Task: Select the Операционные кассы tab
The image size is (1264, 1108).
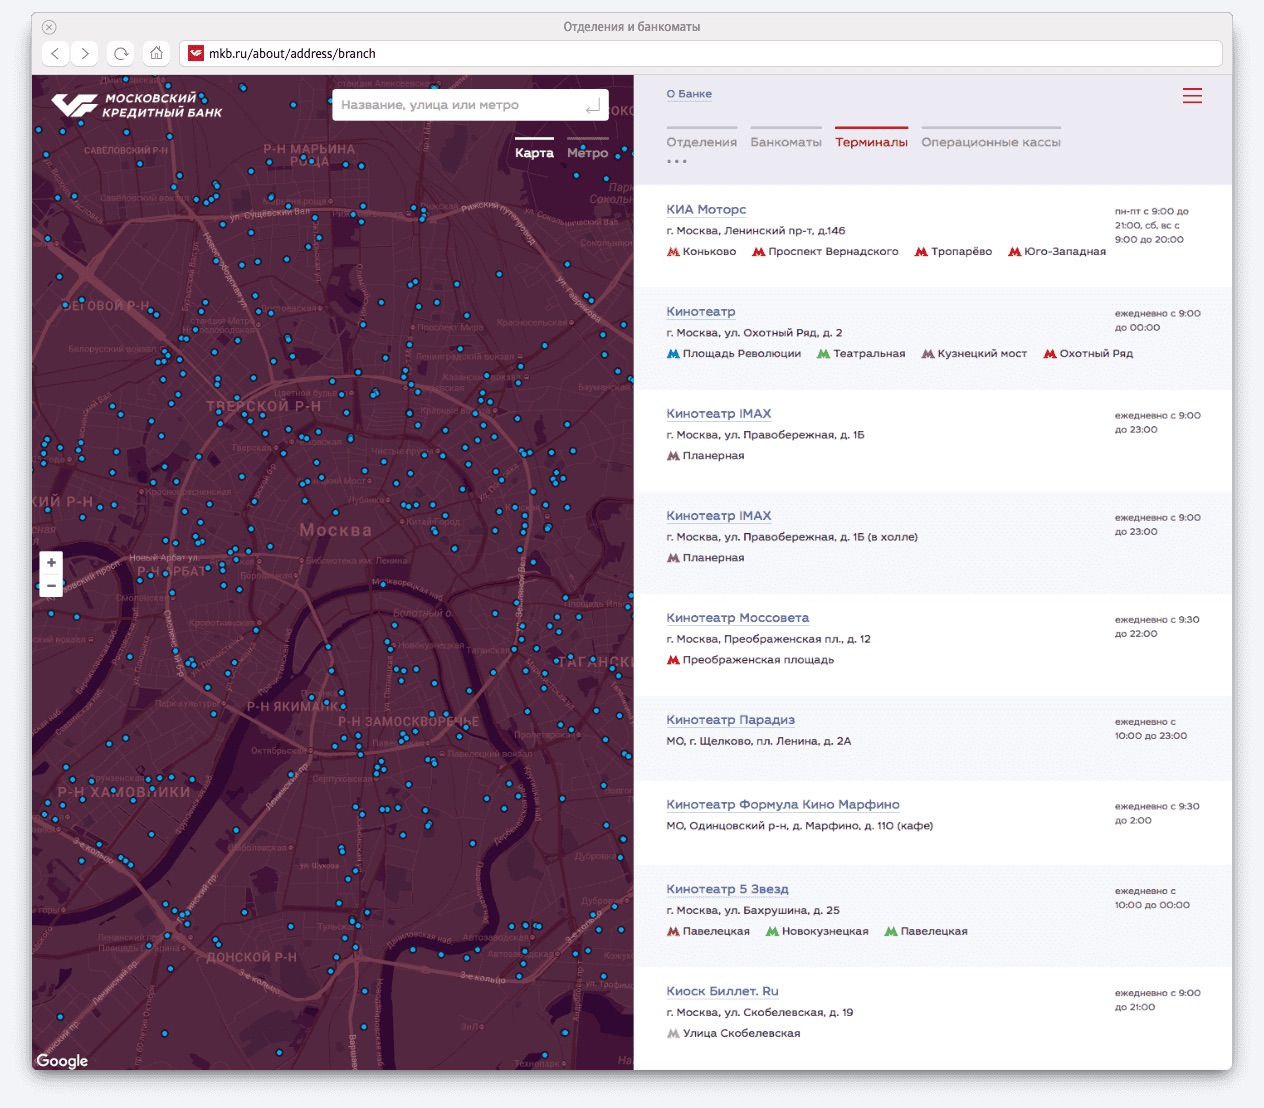Action: (x=990, y=142)
